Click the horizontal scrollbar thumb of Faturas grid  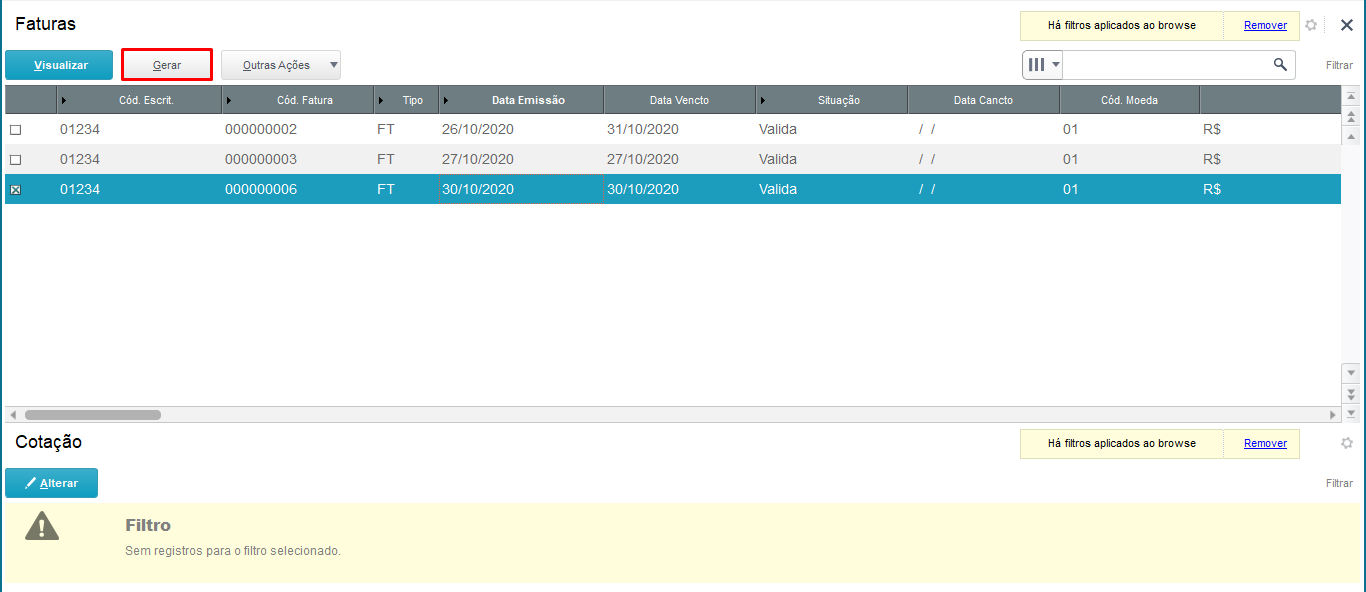coord(92,414)
